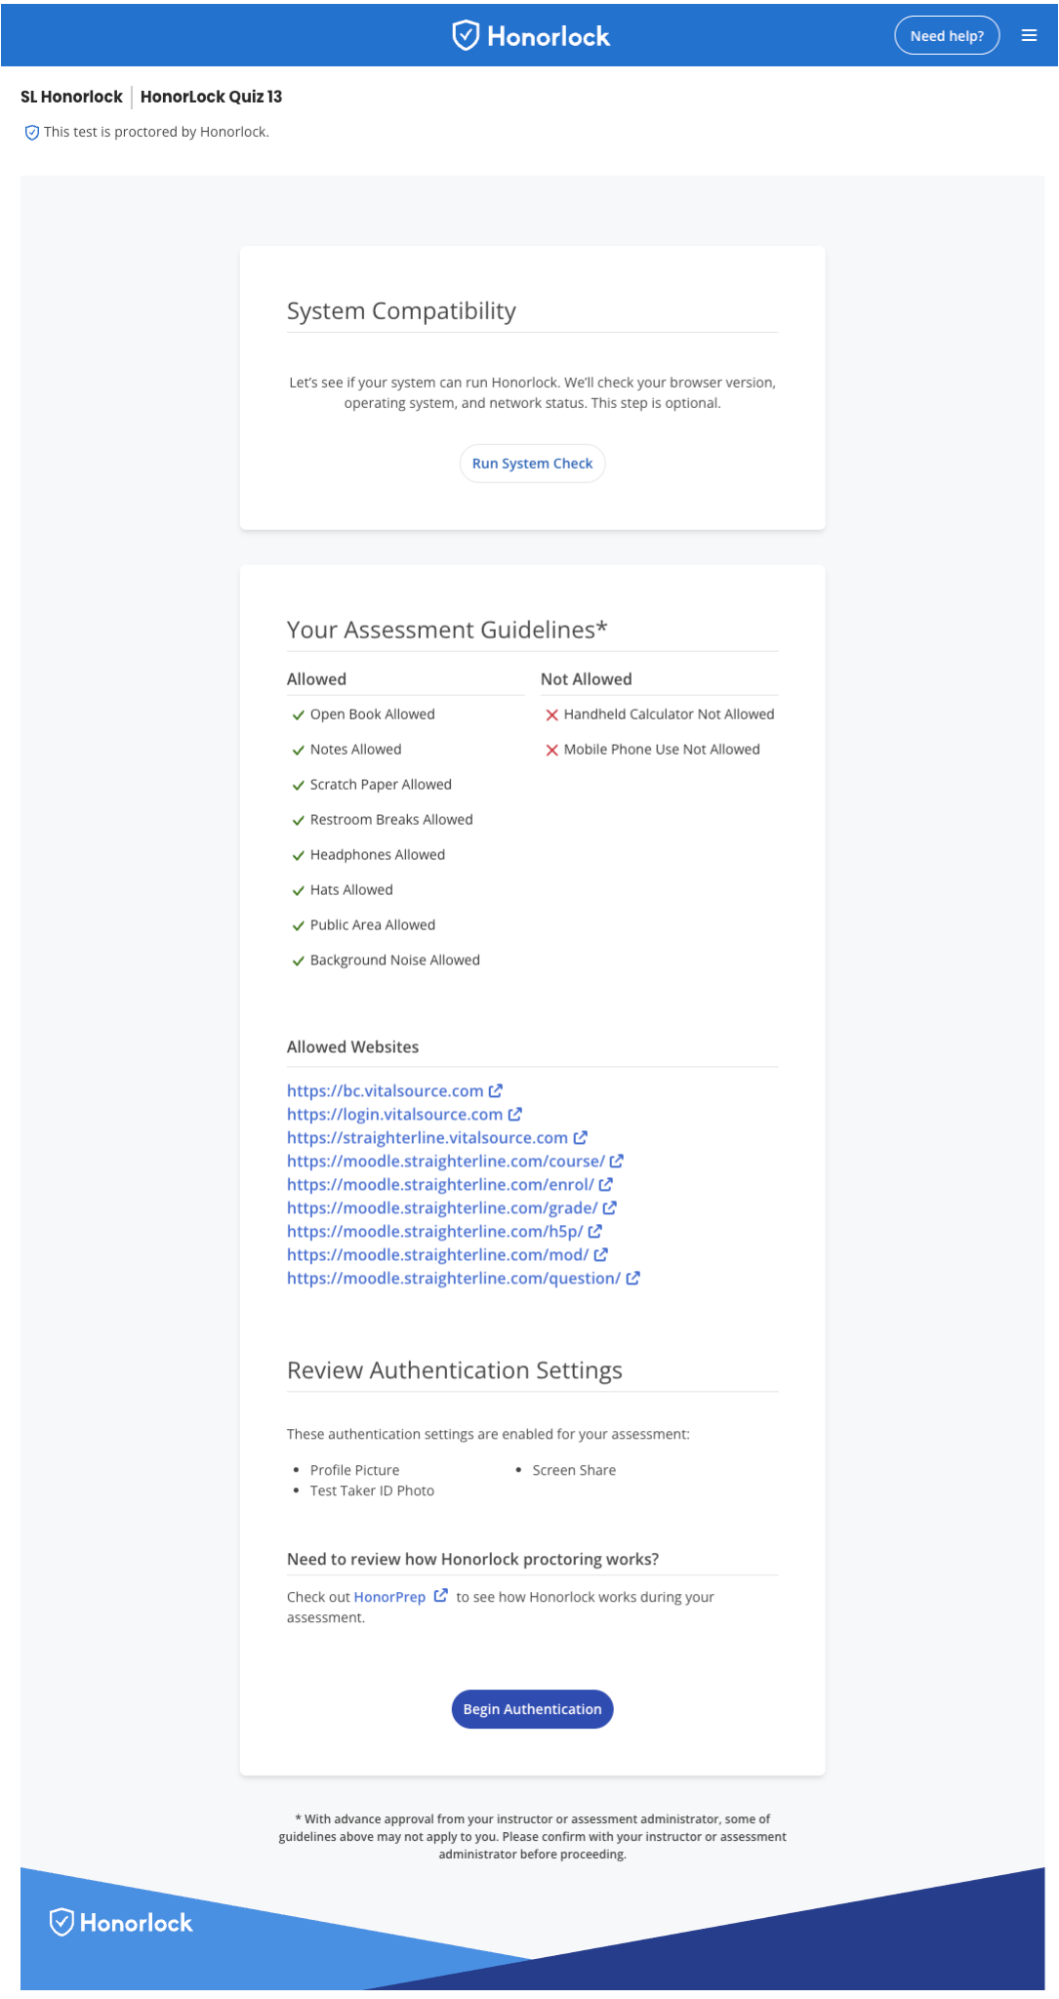Click the Need help? button
The image size is (1059, 1999).
[946, 35]
